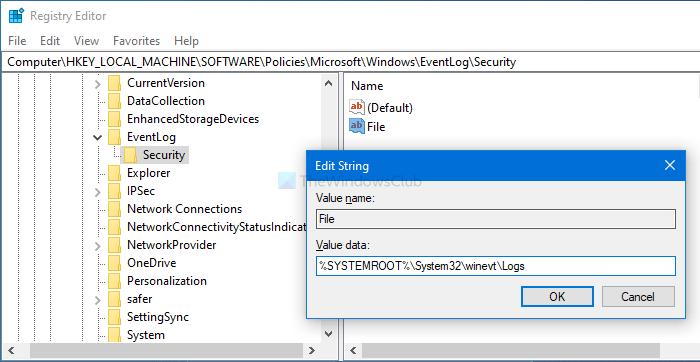
Task: Click the tree pane scroll down arrow
Action: (329, 333)
